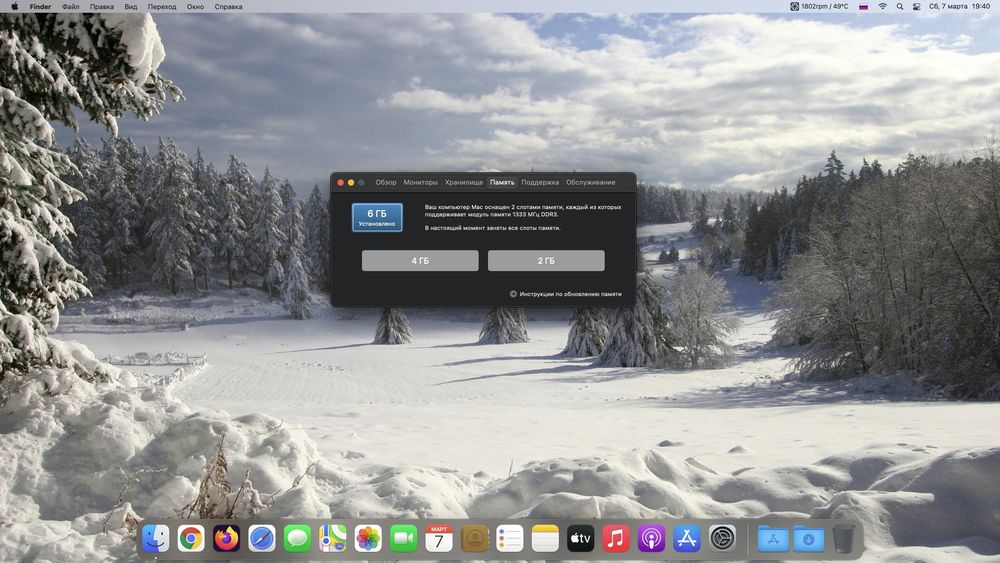
Task: Close the memory info window
Action: tap(341, 182)
